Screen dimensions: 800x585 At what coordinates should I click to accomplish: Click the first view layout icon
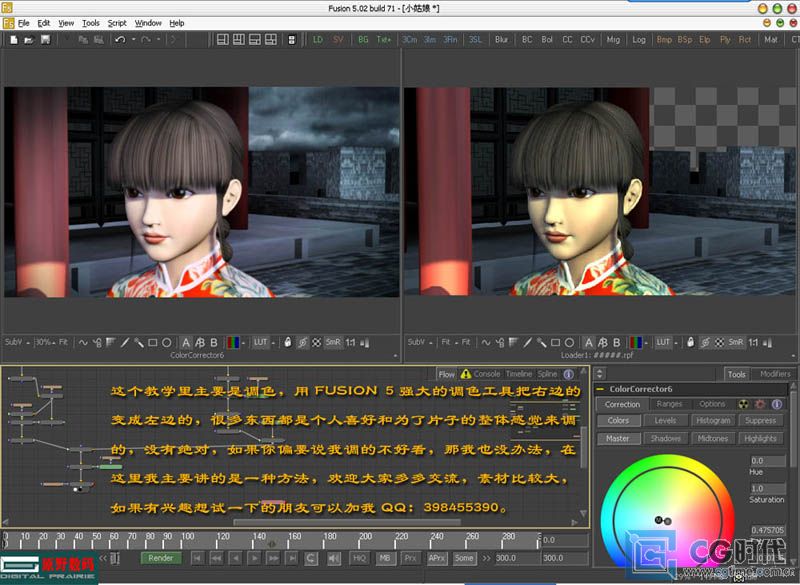point(223,40)
